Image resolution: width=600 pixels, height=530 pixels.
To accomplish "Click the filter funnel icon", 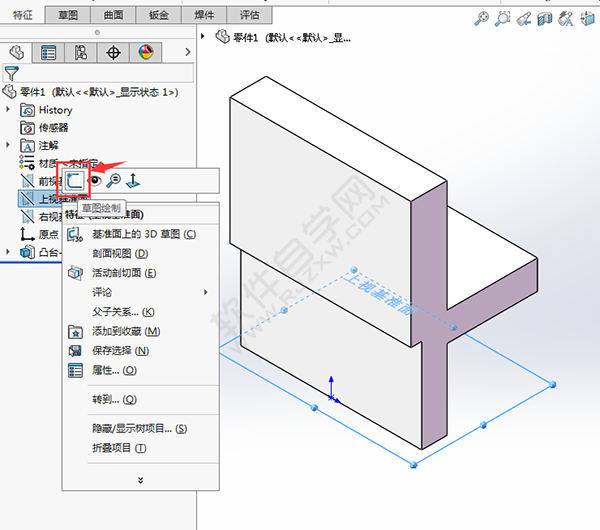I will (x=11, y=73).
